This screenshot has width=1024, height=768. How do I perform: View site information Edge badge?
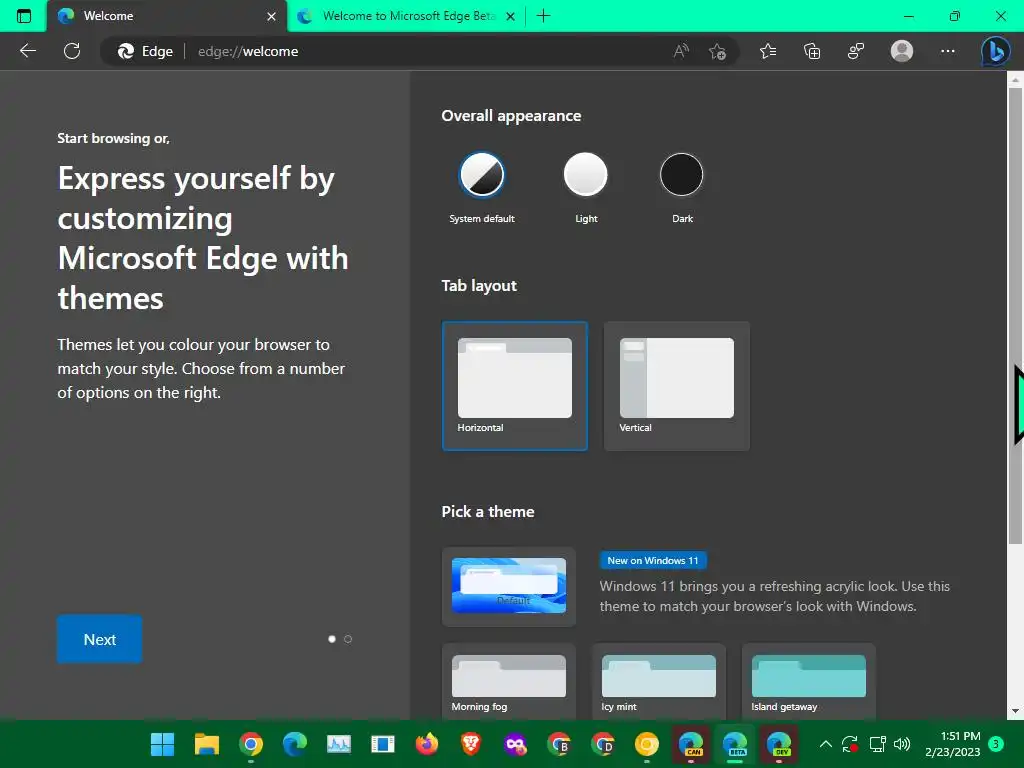click(x=146, y=51)
